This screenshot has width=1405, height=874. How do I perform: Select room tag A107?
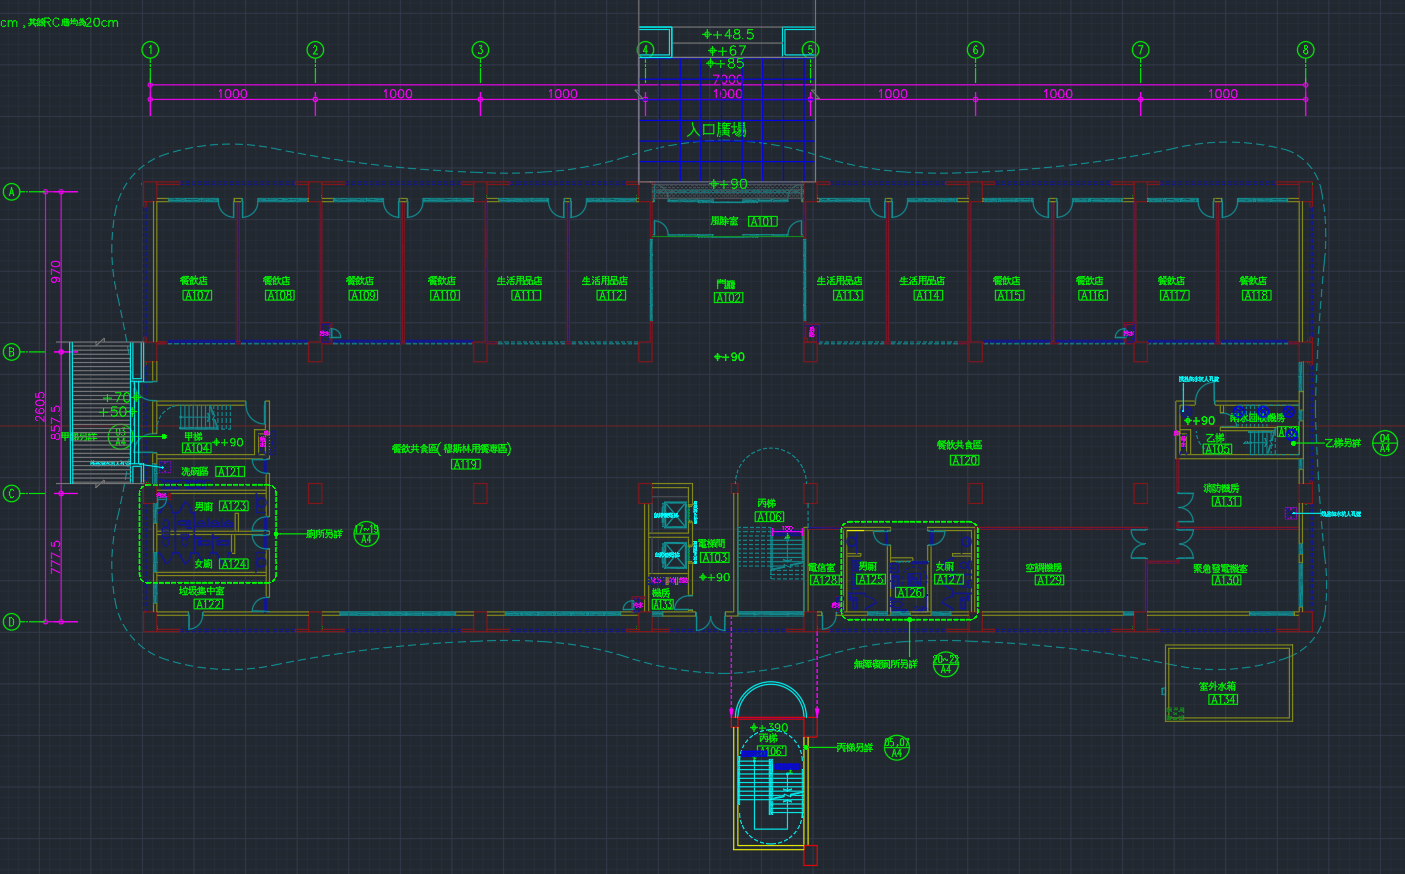pyautogui.click(x=197, y=295)
